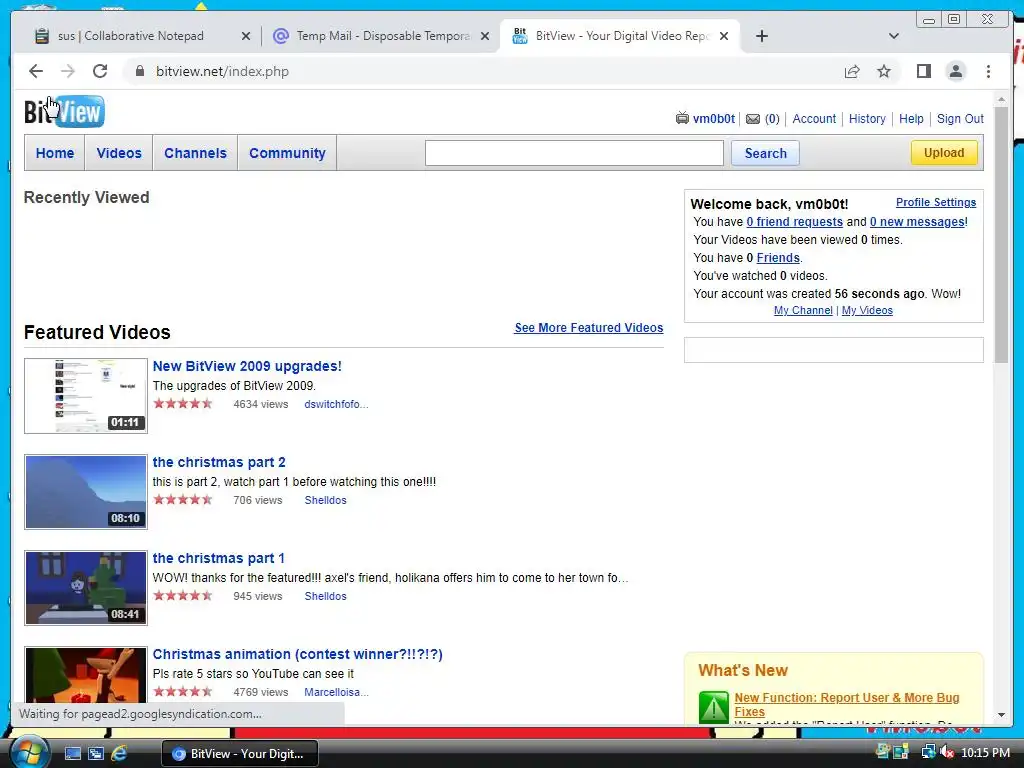Open the Account link
Screen dimensions: 1024x768
814,119
